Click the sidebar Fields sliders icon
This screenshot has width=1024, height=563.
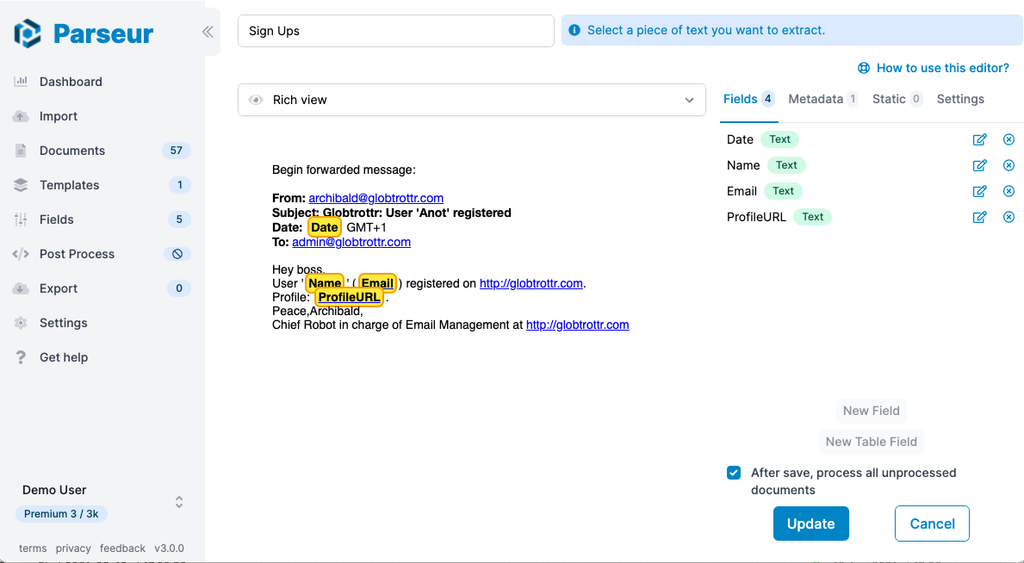click(x=21, y=219)
